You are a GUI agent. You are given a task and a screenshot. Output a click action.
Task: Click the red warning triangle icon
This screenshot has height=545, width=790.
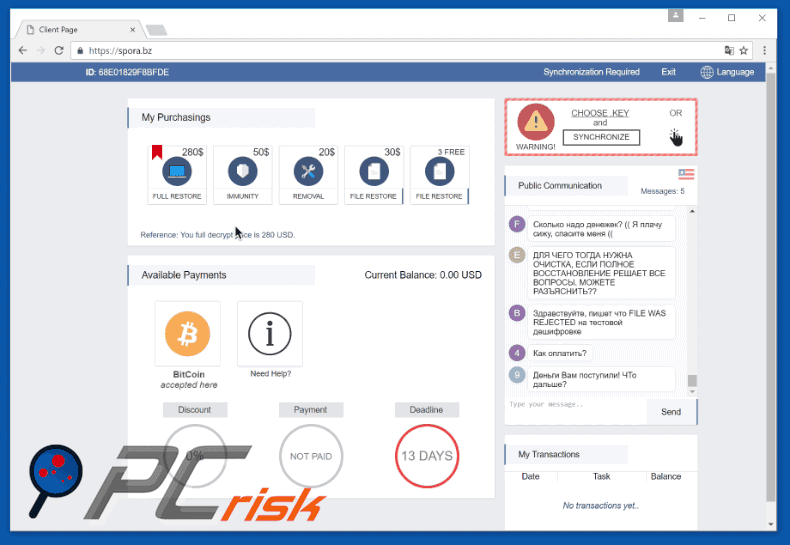(x=536, y=122)
